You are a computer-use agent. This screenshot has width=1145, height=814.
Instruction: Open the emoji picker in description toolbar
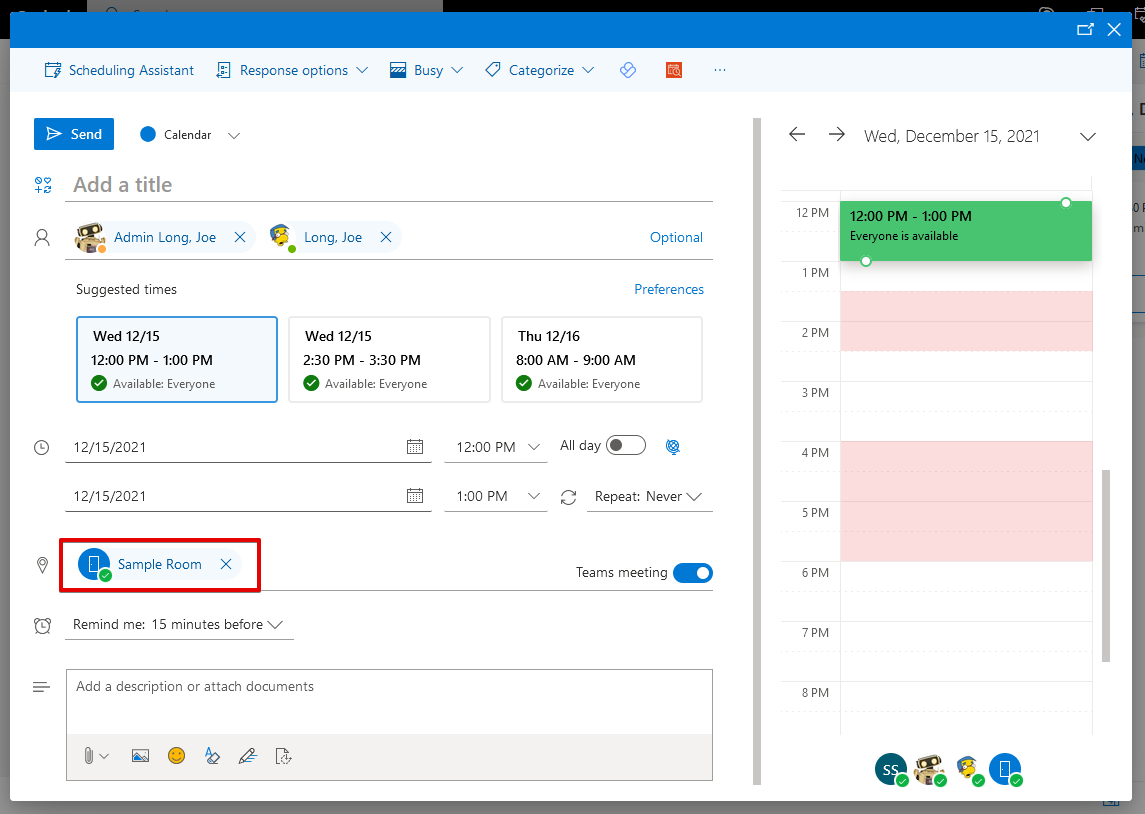177,756
